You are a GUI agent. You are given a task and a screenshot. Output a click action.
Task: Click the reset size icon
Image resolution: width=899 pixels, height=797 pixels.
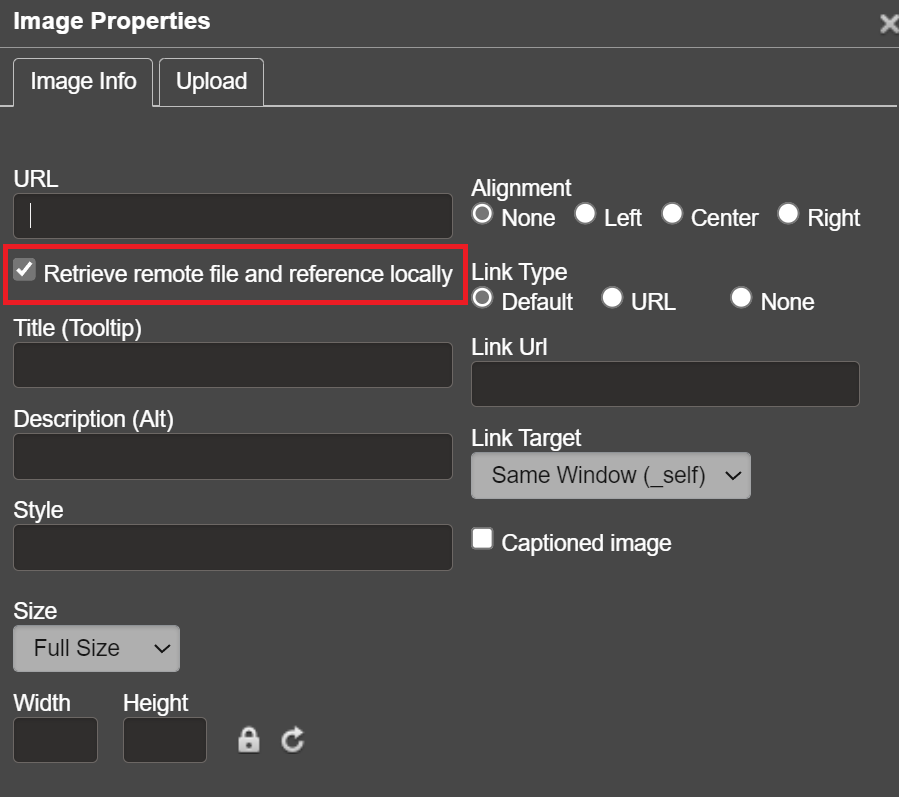click(x=293, y=740)
